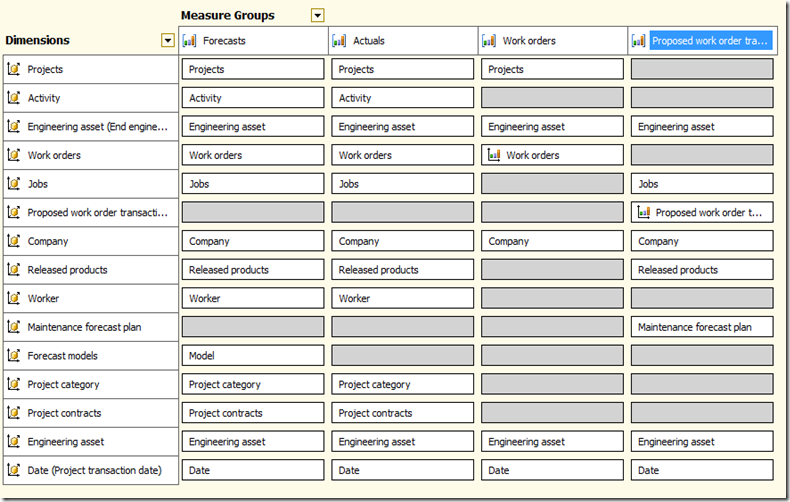This screenshot has height=502, width=790.
Task: Click the Actuals measure group icon
Action: click(x=340, y=41)
